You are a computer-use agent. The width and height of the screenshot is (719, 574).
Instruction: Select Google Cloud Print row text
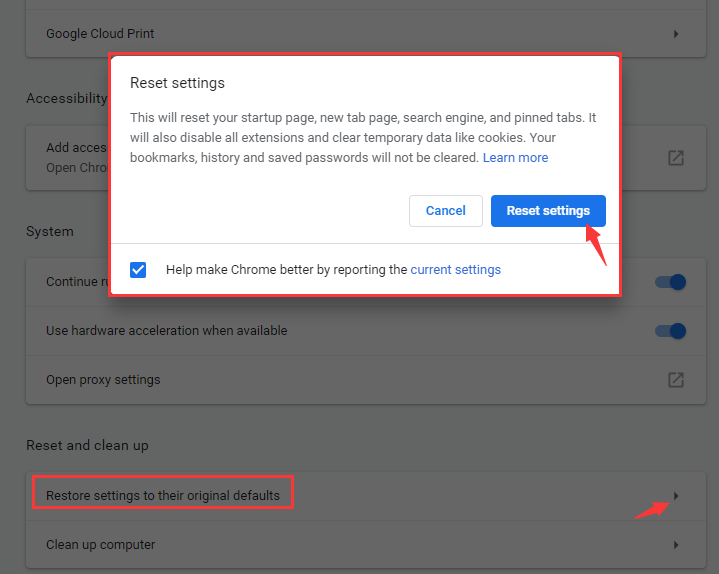(100, 33)
